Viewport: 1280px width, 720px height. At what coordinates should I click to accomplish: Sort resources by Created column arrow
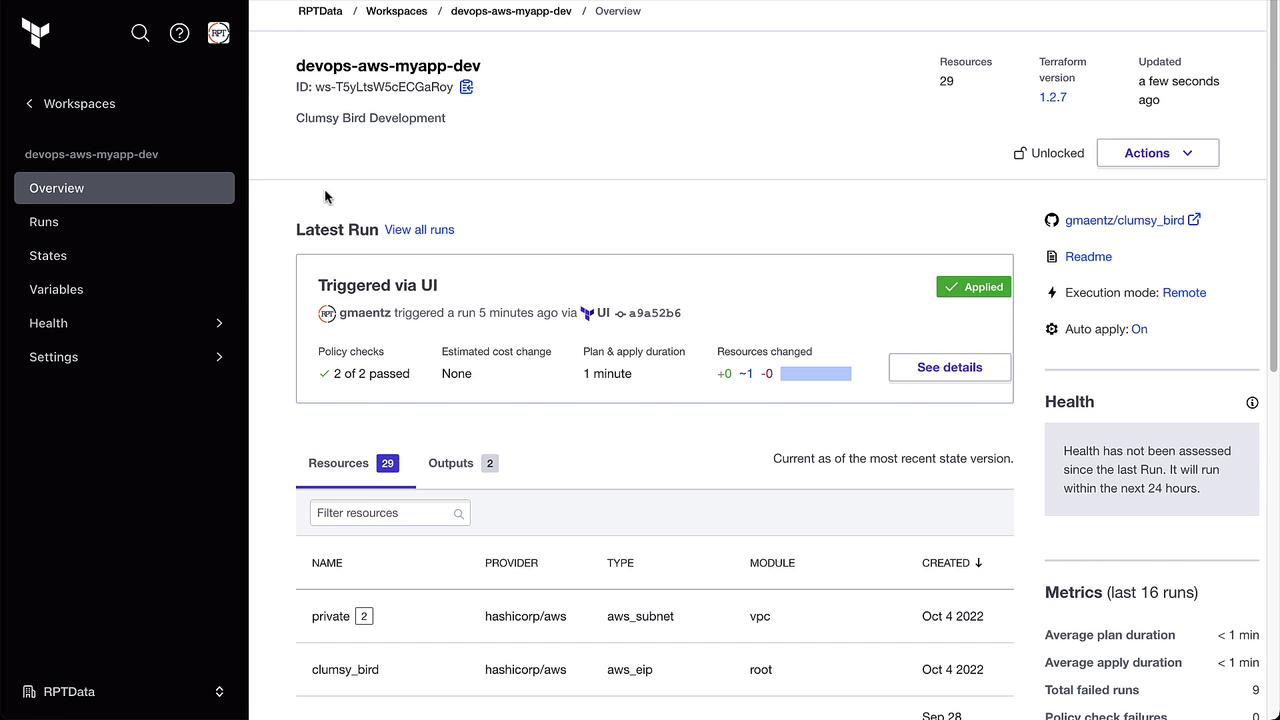coord(978,563)
